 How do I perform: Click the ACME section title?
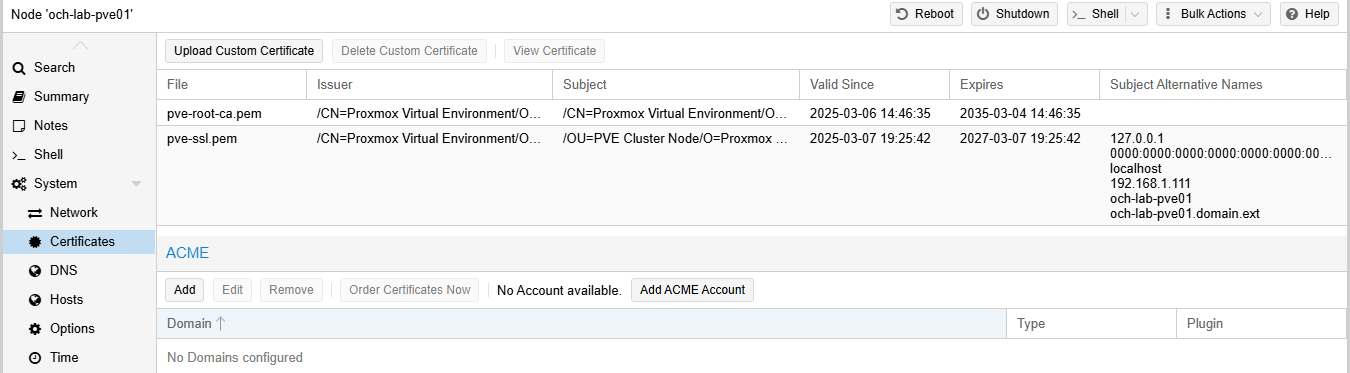click(x=187, y=254)
